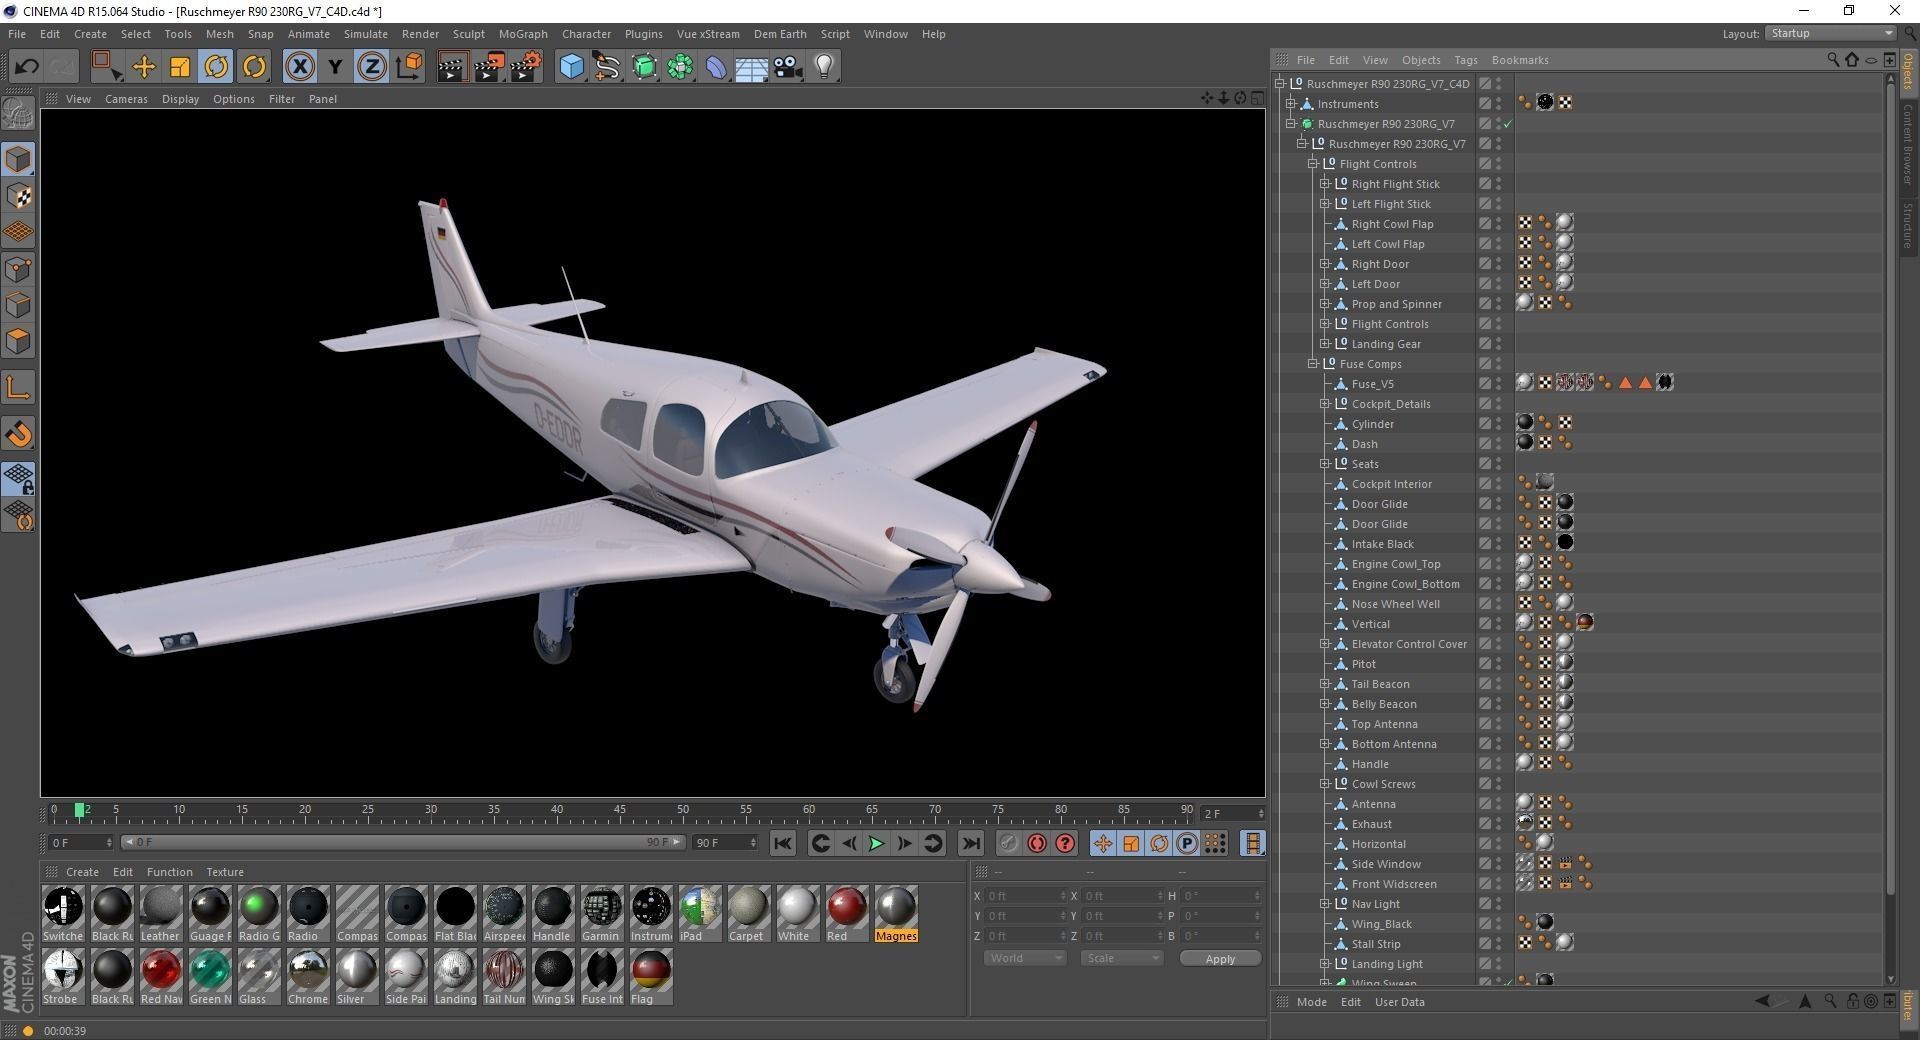Switch to Edges mode

[18, 305]
